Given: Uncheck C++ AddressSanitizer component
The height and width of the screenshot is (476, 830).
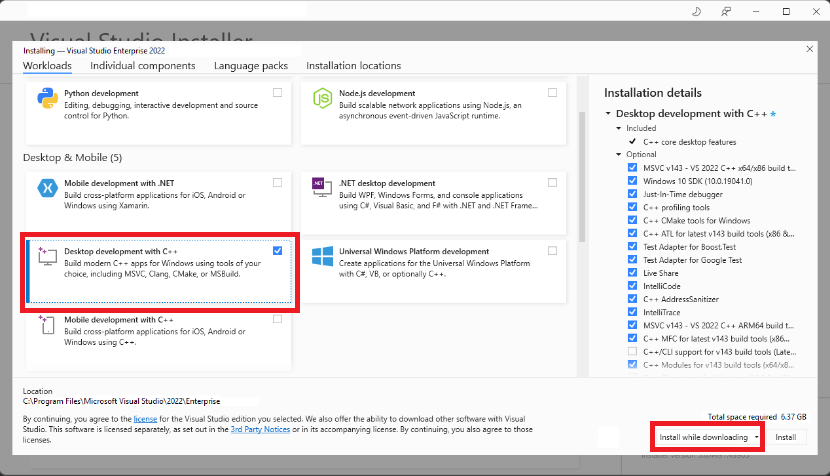Looking at the screenshot, I should 632,299.
